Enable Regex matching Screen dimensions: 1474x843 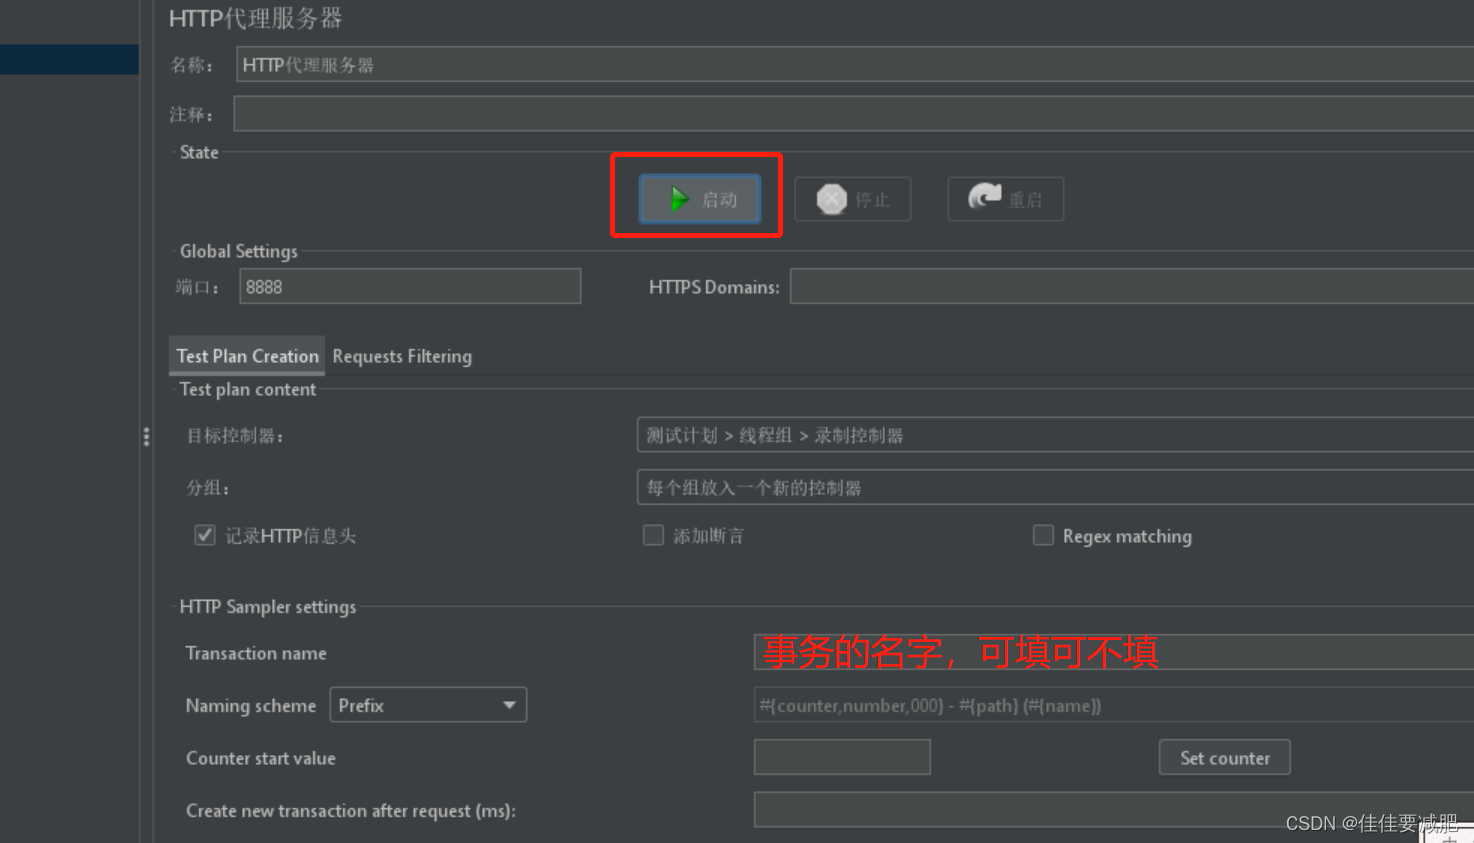point(1043,535)
